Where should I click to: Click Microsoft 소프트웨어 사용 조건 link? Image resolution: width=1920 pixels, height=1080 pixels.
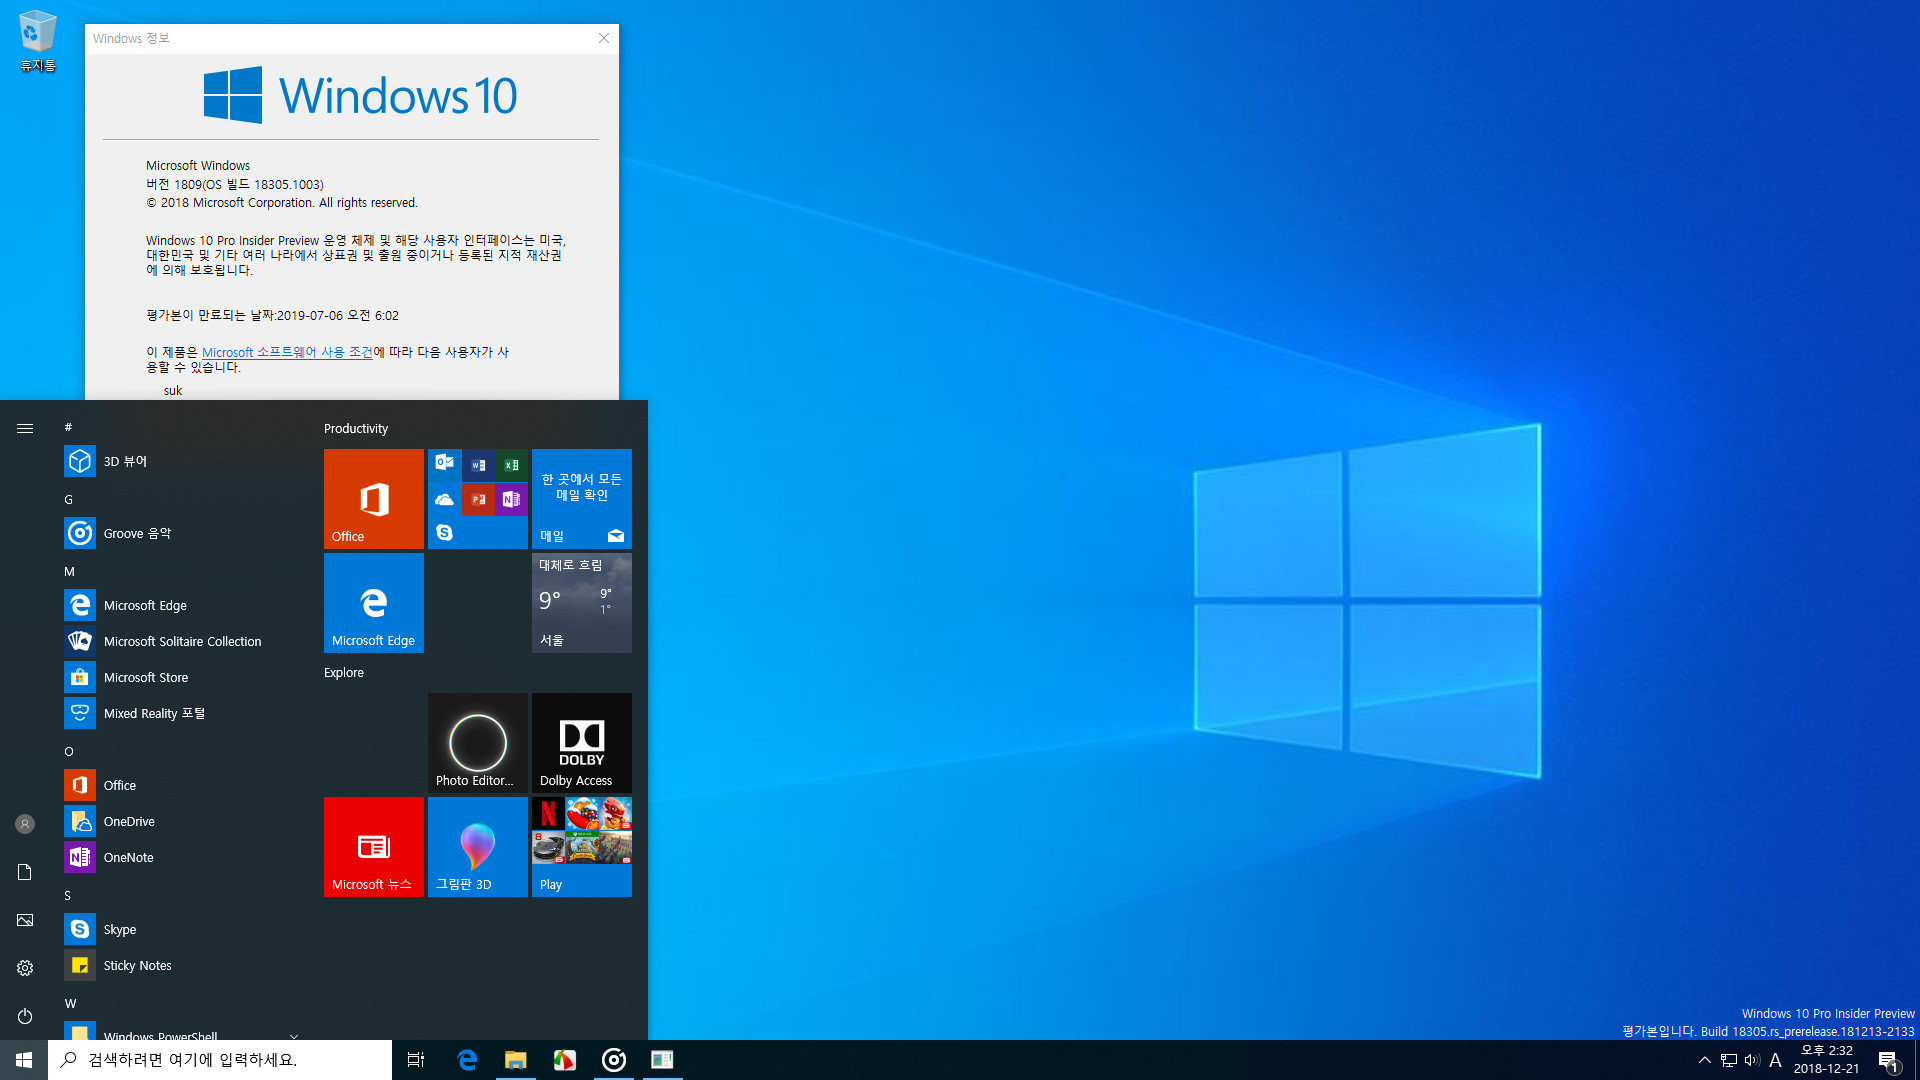[286, 351]
